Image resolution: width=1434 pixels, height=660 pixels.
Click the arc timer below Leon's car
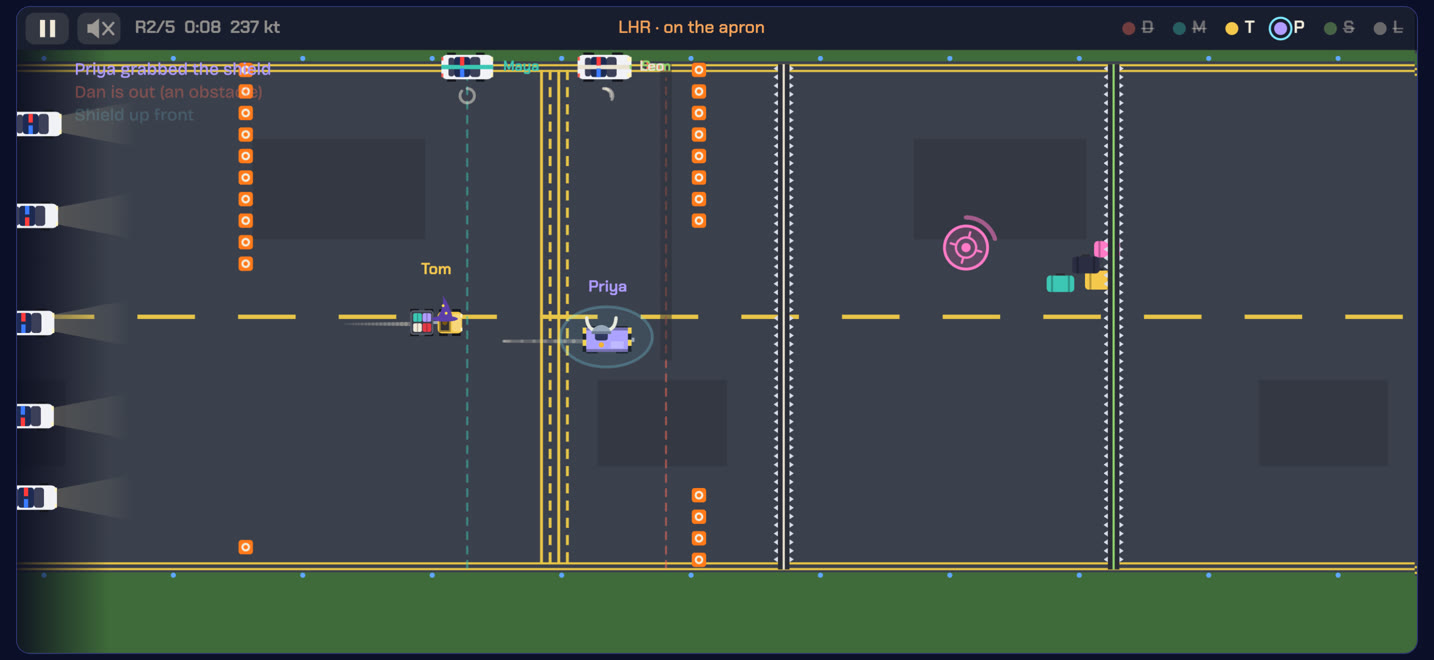click(607, 94)
